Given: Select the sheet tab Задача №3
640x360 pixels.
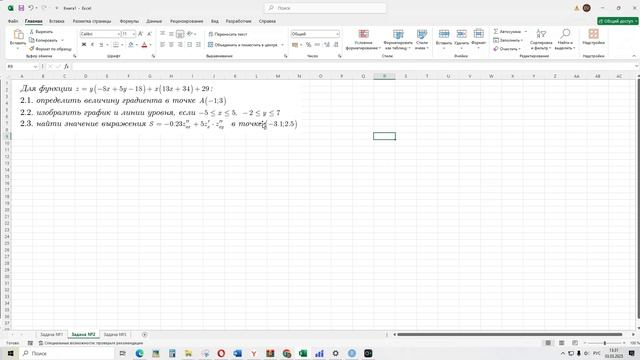Looking at the screenshot, I should (115, 334).
